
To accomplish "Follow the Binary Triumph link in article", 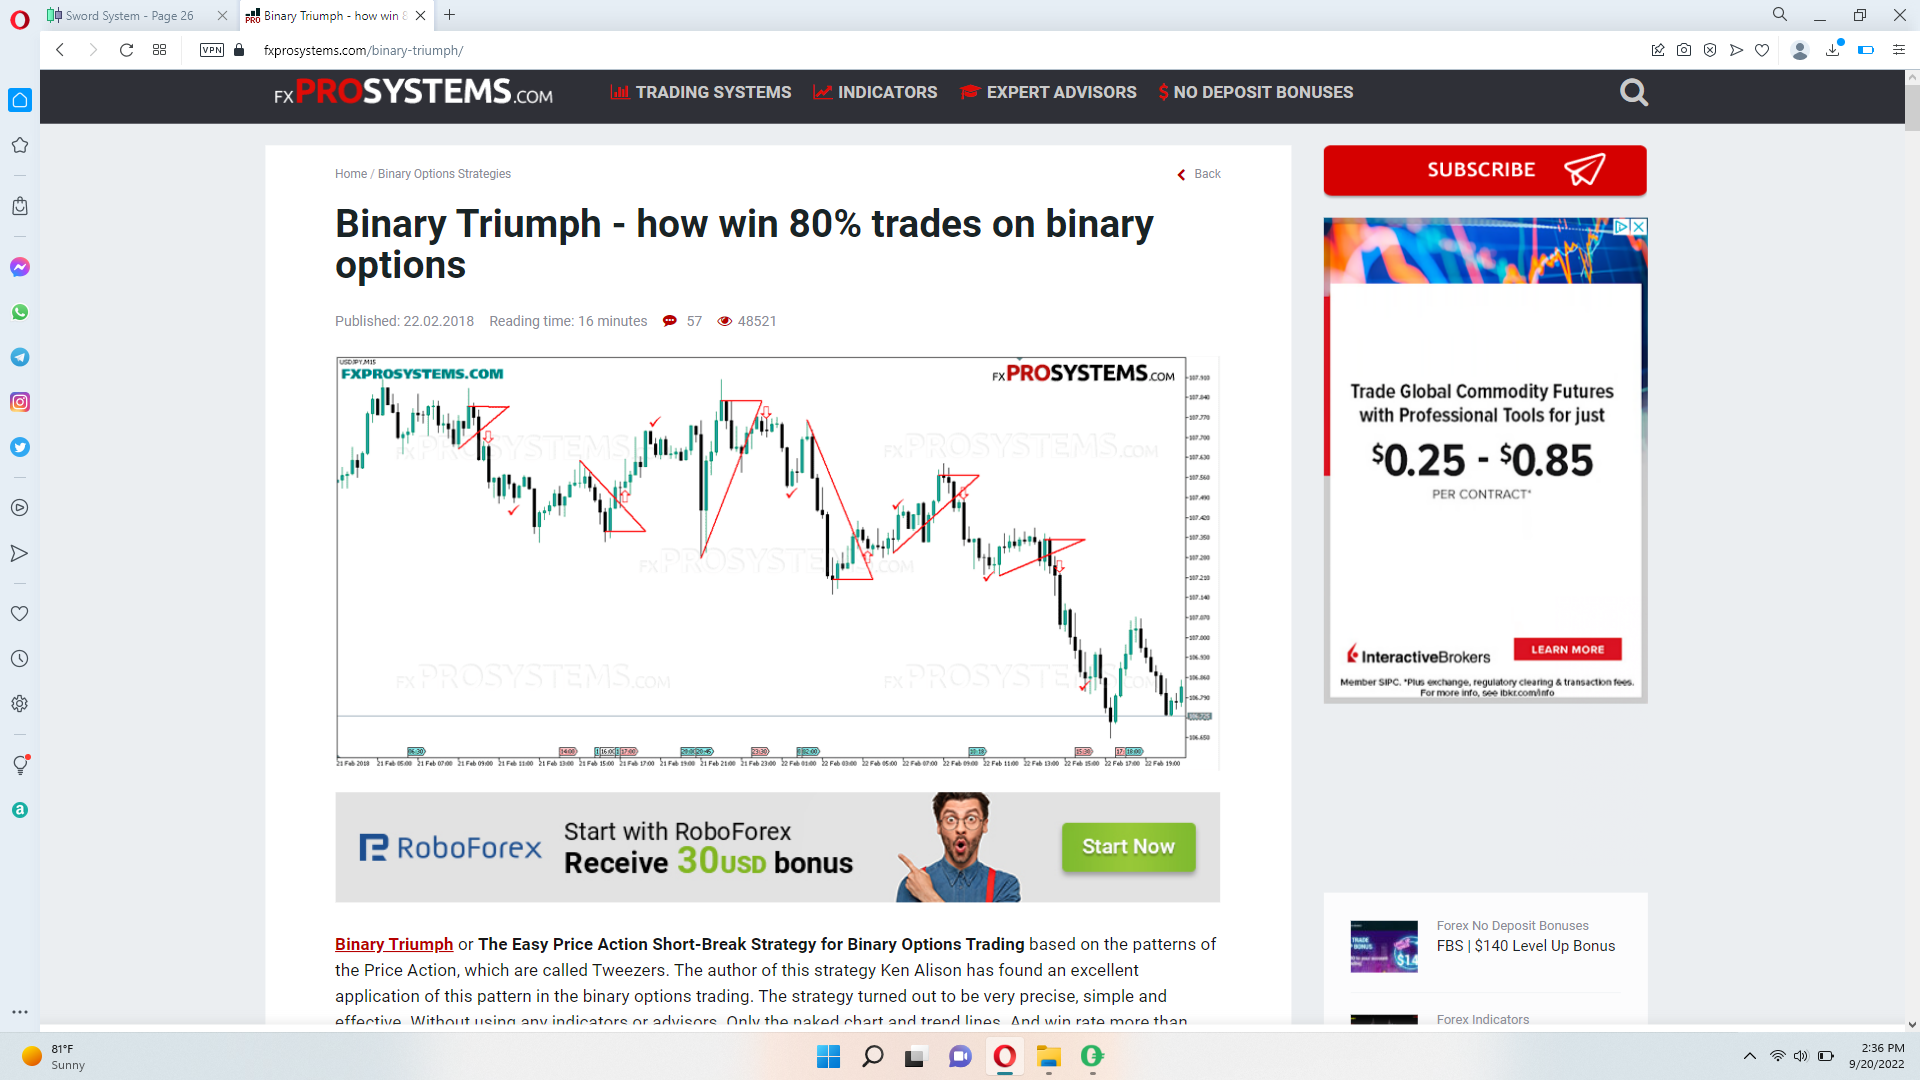I will (x=393, y=944).
